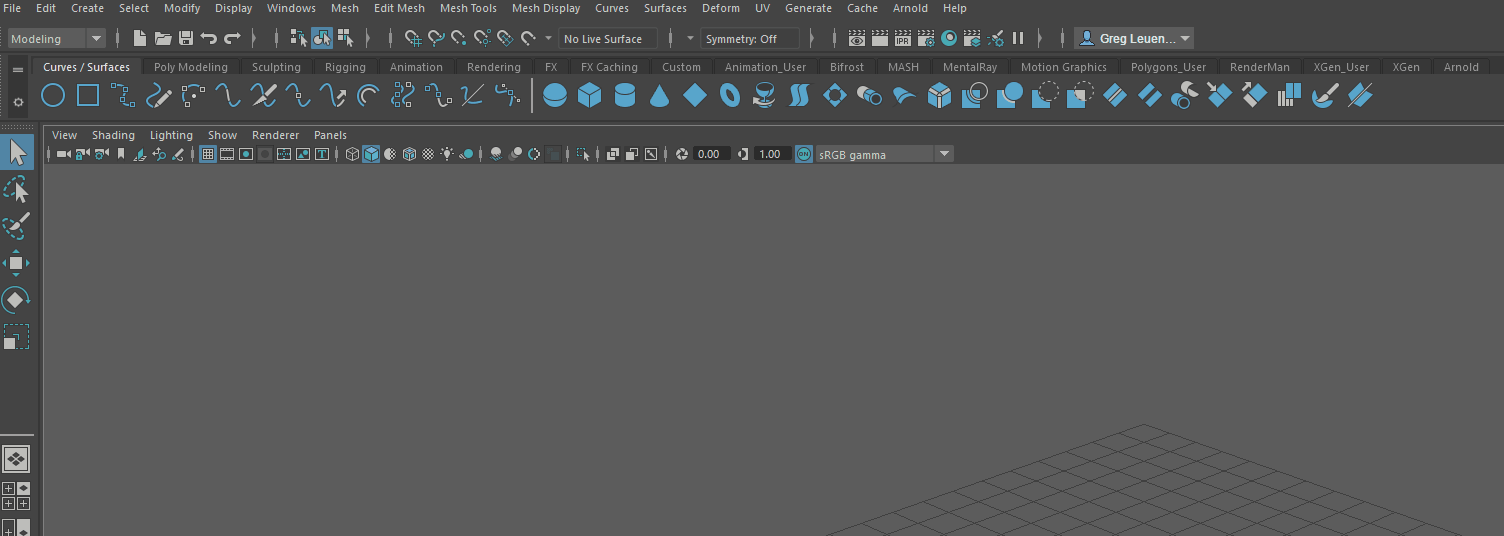The image size is (1504, 536).
Task: Open the Modeling menu set dropdown
Action: coord(56,39)
